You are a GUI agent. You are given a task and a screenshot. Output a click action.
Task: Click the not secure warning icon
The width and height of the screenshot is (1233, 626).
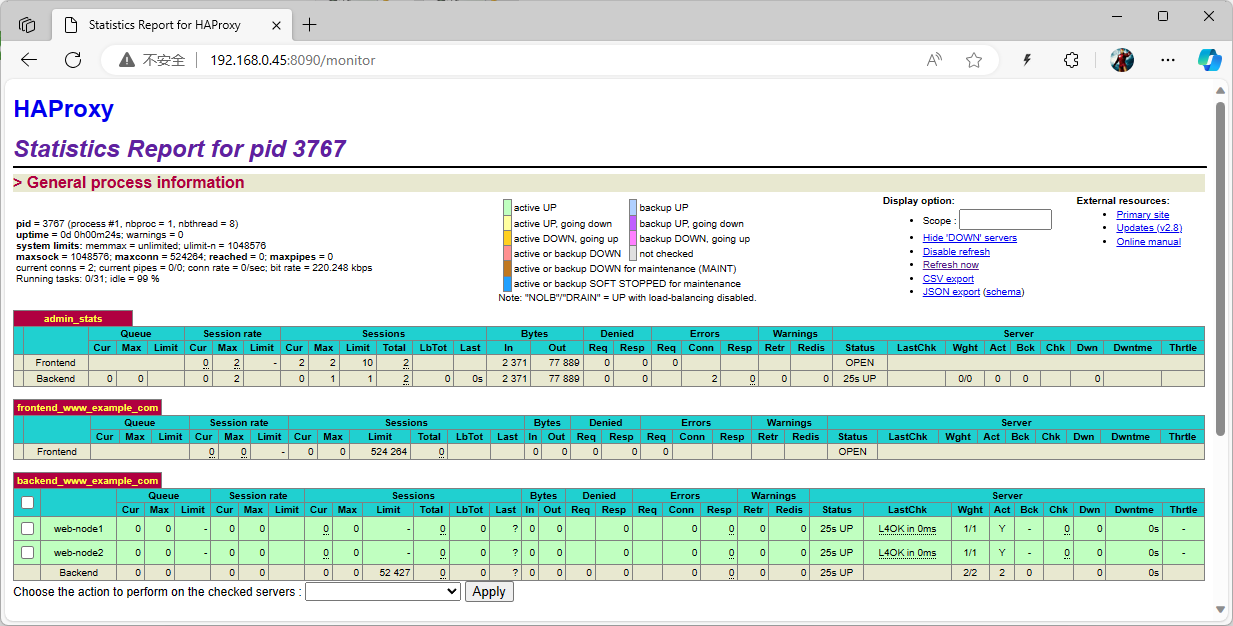[127, 60]
